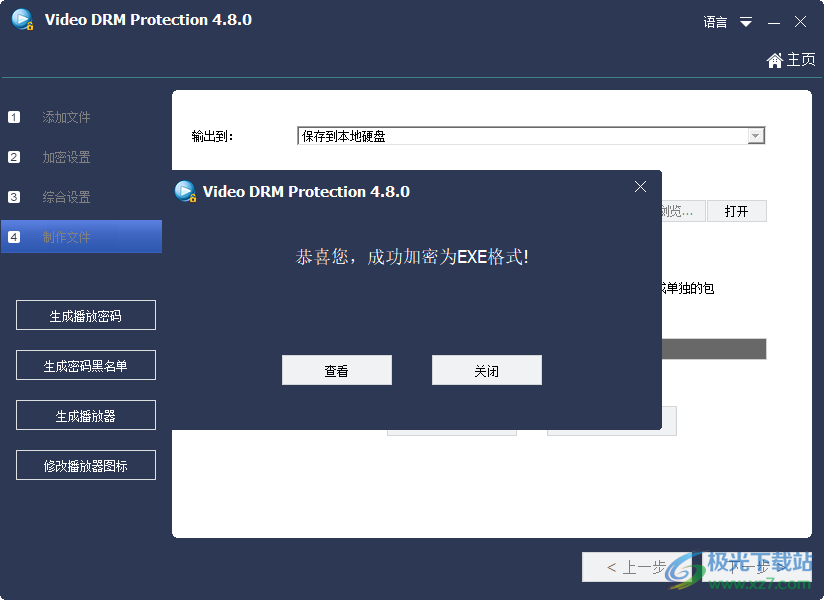Click the number 3 step icon
The height and width of the screenshot is (600, 824).
[14, 197]
